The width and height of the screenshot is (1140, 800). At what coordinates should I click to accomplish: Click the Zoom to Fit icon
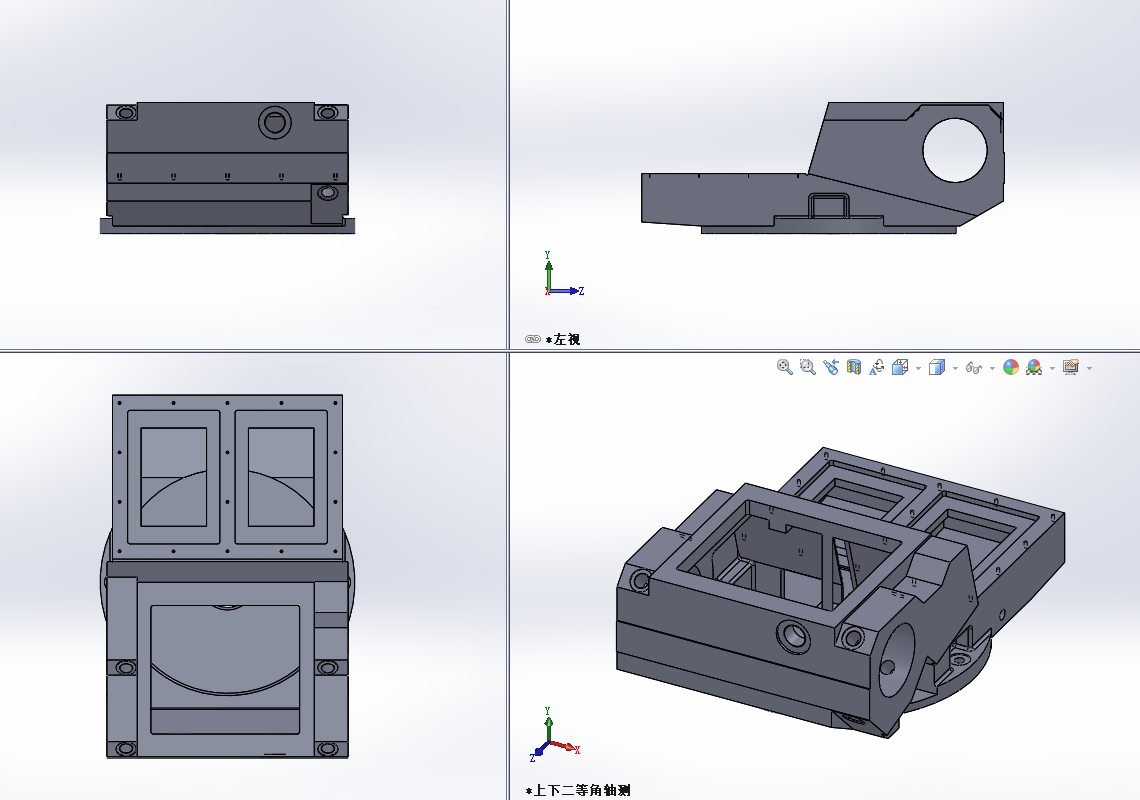point(784,367)
